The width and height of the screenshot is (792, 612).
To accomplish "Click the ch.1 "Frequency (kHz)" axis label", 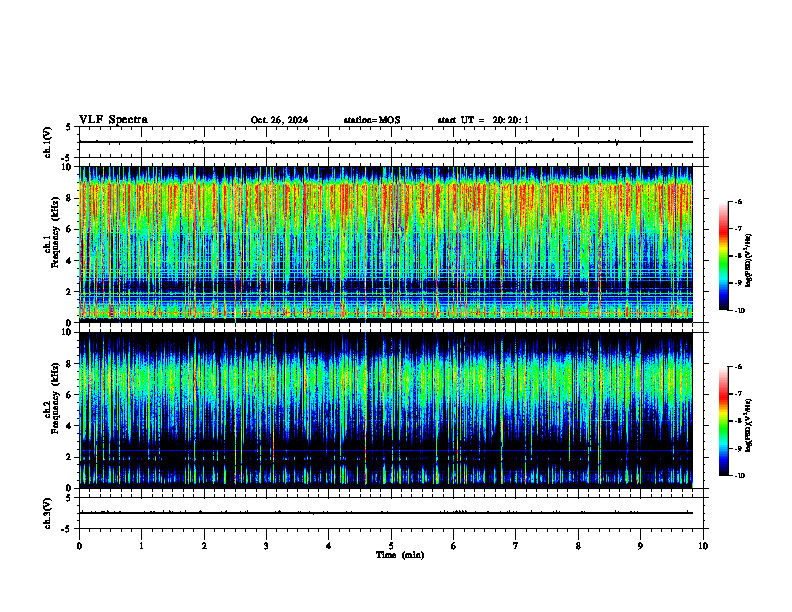I will point(55,232).
